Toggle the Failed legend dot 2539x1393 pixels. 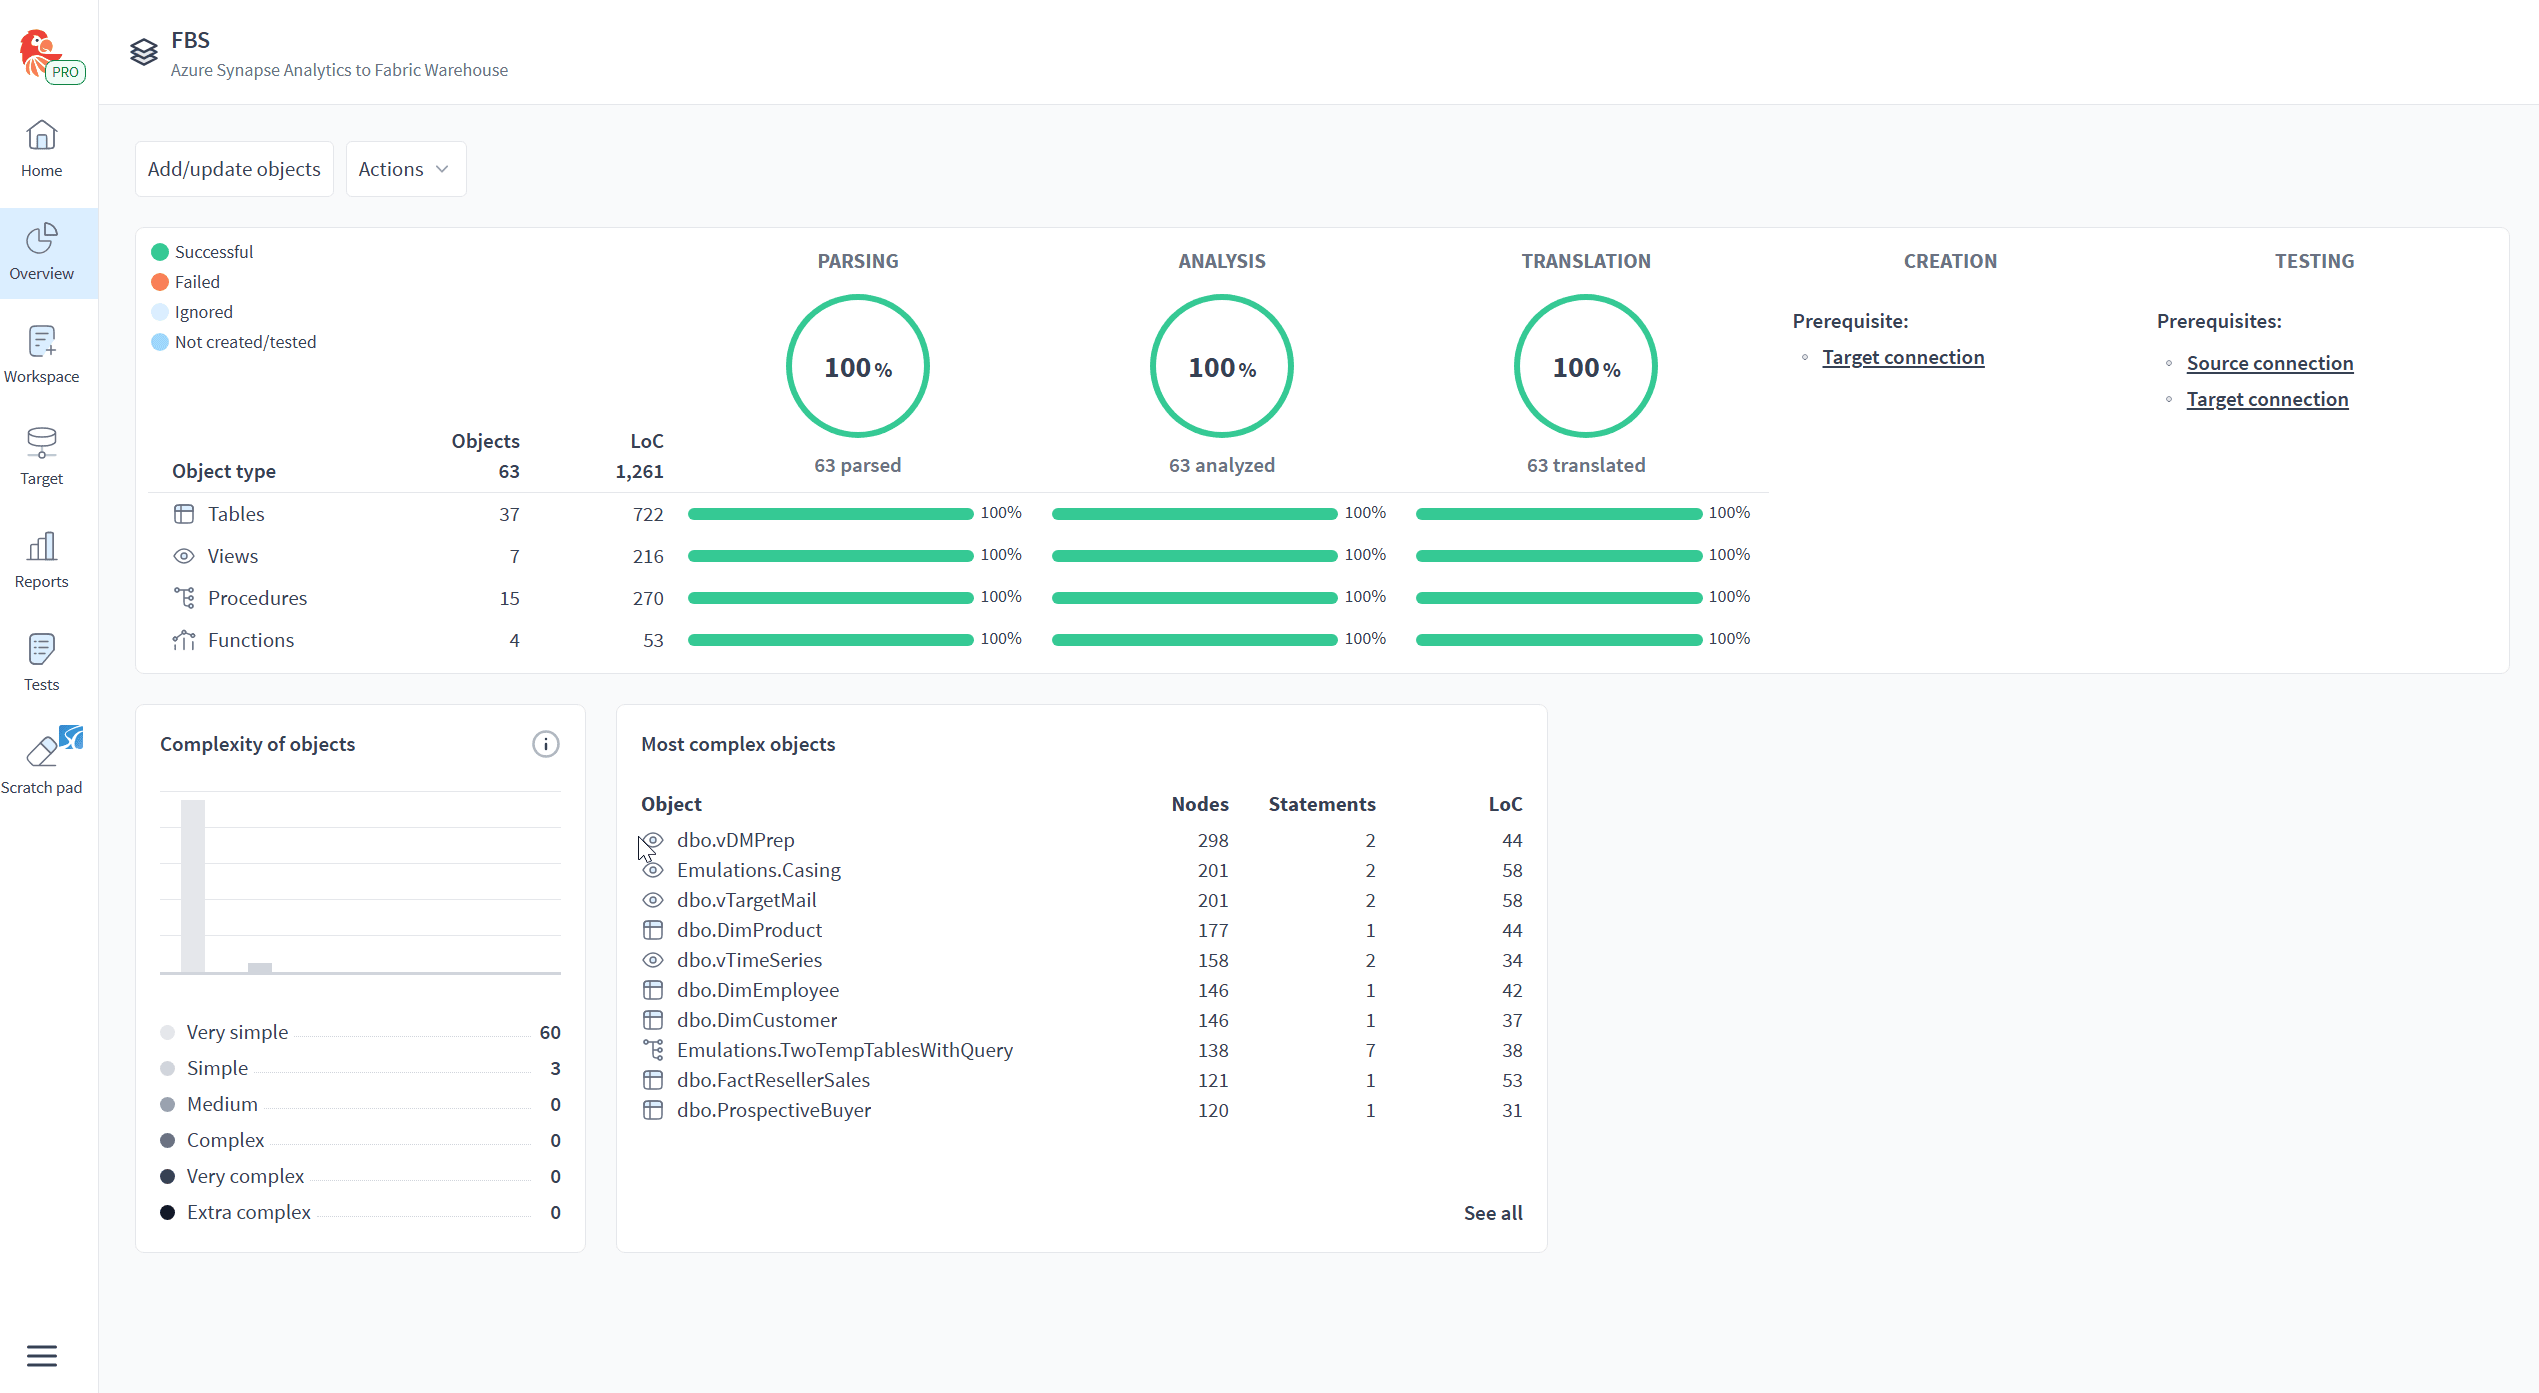point(160,282)
